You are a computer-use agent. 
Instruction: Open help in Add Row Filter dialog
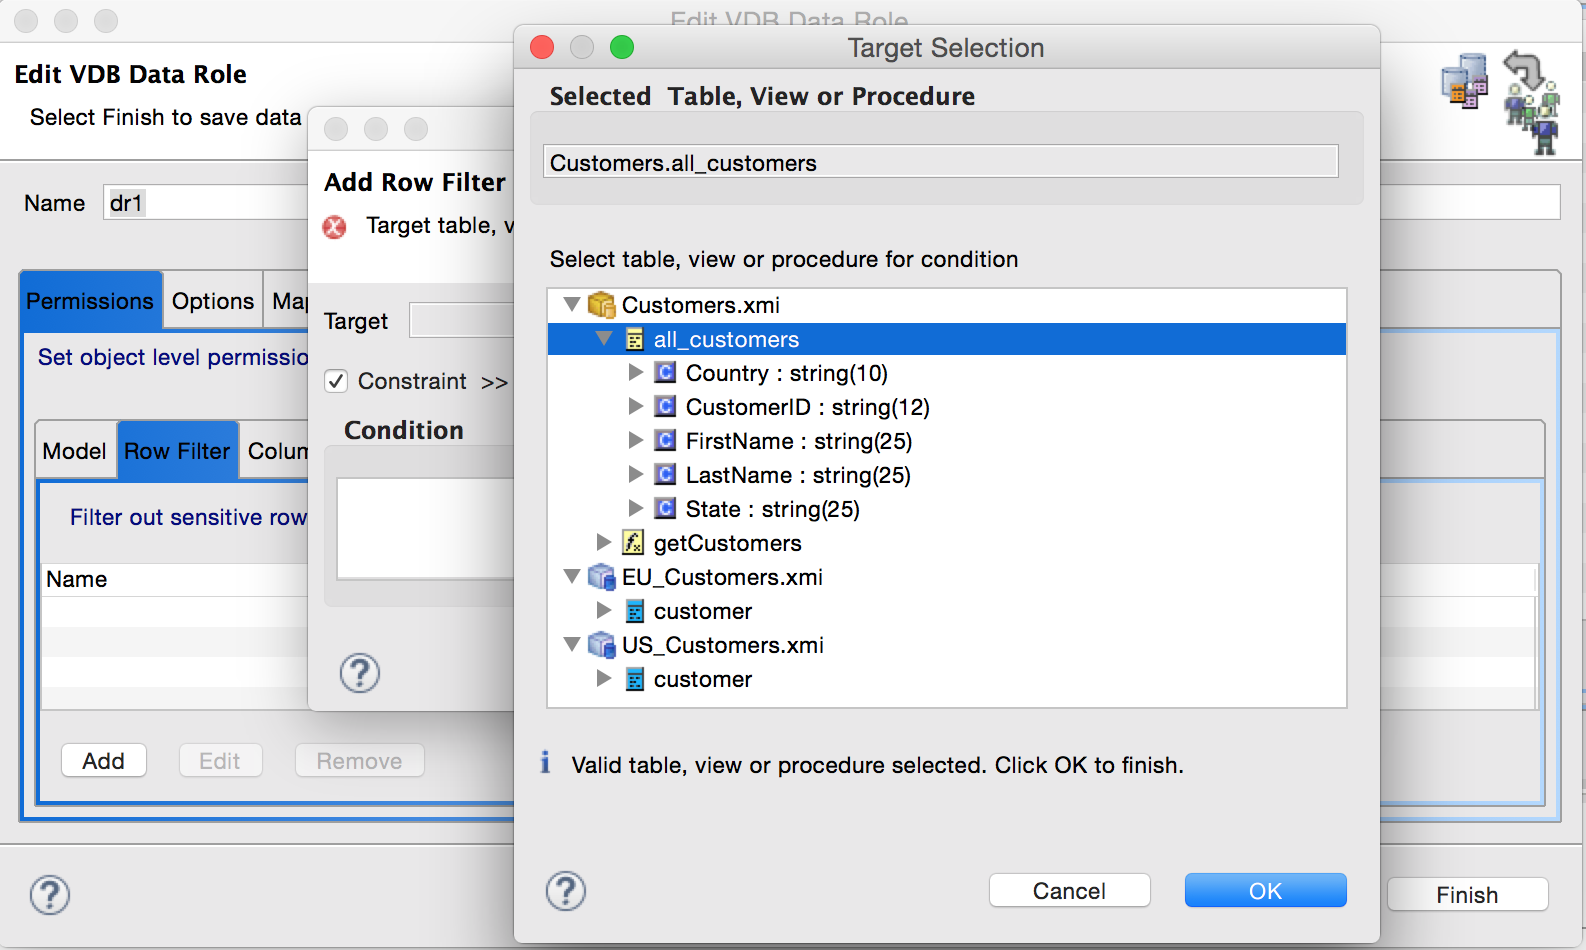click(x=360, y=673)
